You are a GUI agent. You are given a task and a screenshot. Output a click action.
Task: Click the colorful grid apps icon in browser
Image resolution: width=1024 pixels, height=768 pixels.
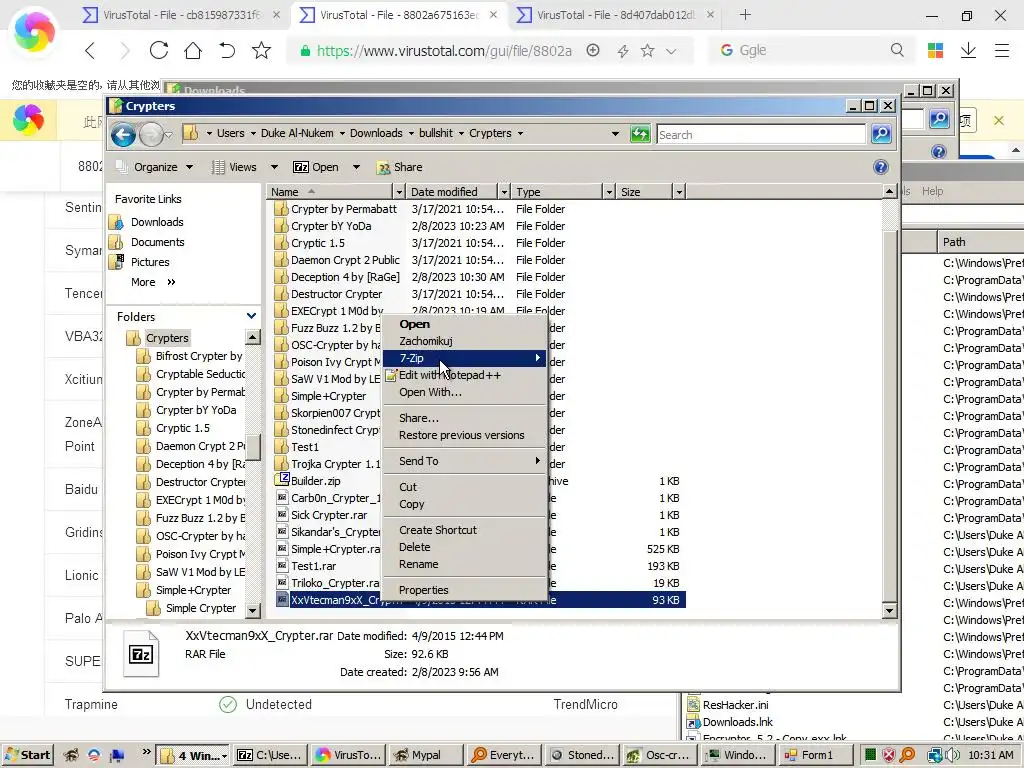click(x=935, y=50)
